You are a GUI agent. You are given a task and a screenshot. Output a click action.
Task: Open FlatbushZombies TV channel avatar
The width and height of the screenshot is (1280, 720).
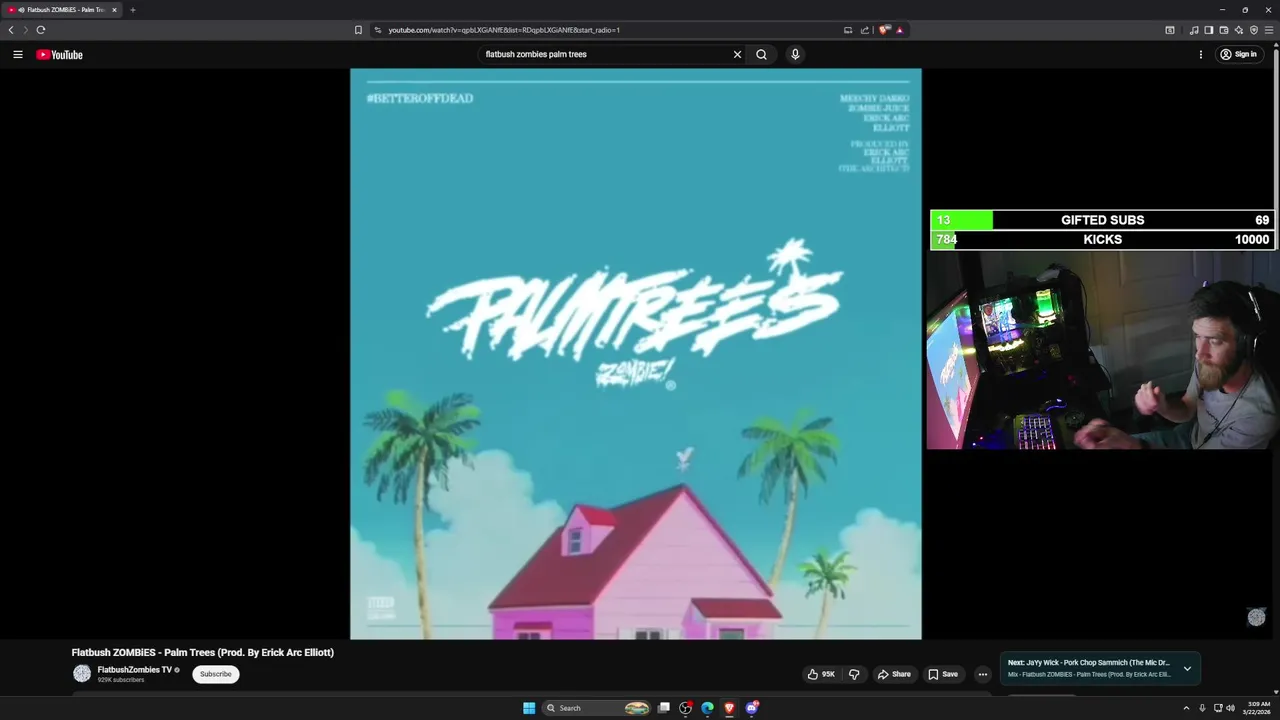coord(82,674)
